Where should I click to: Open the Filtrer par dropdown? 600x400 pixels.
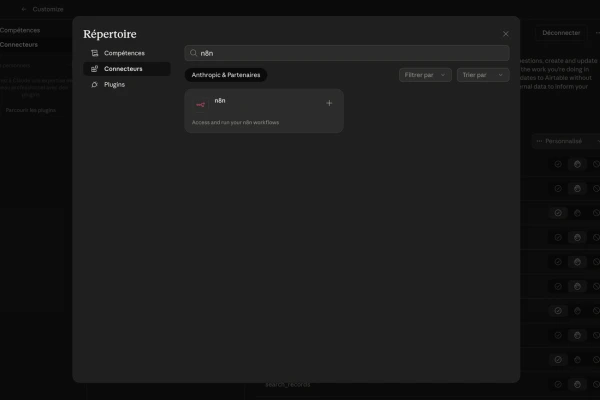[425, 75]
